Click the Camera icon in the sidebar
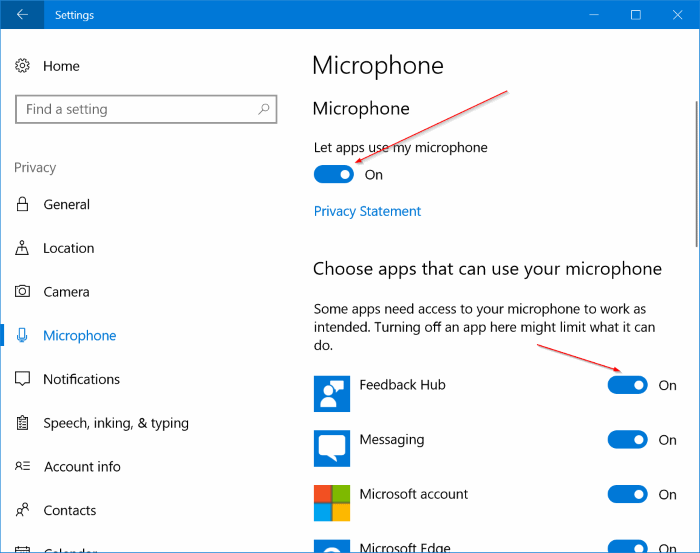The width and height of the screenshot is (700, 553). [22, 291]
